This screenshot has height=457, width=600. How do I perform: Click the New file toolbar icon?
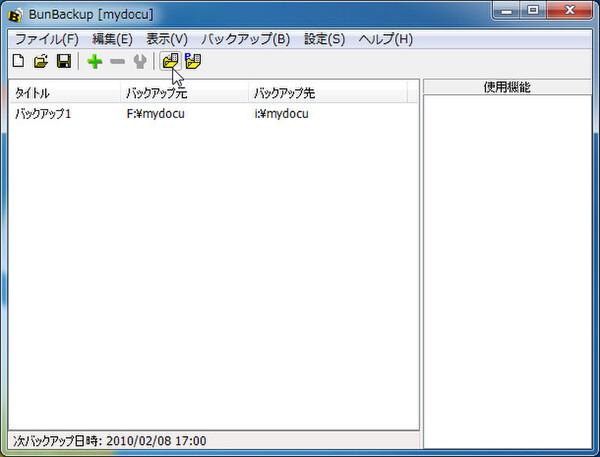point(18,61)
